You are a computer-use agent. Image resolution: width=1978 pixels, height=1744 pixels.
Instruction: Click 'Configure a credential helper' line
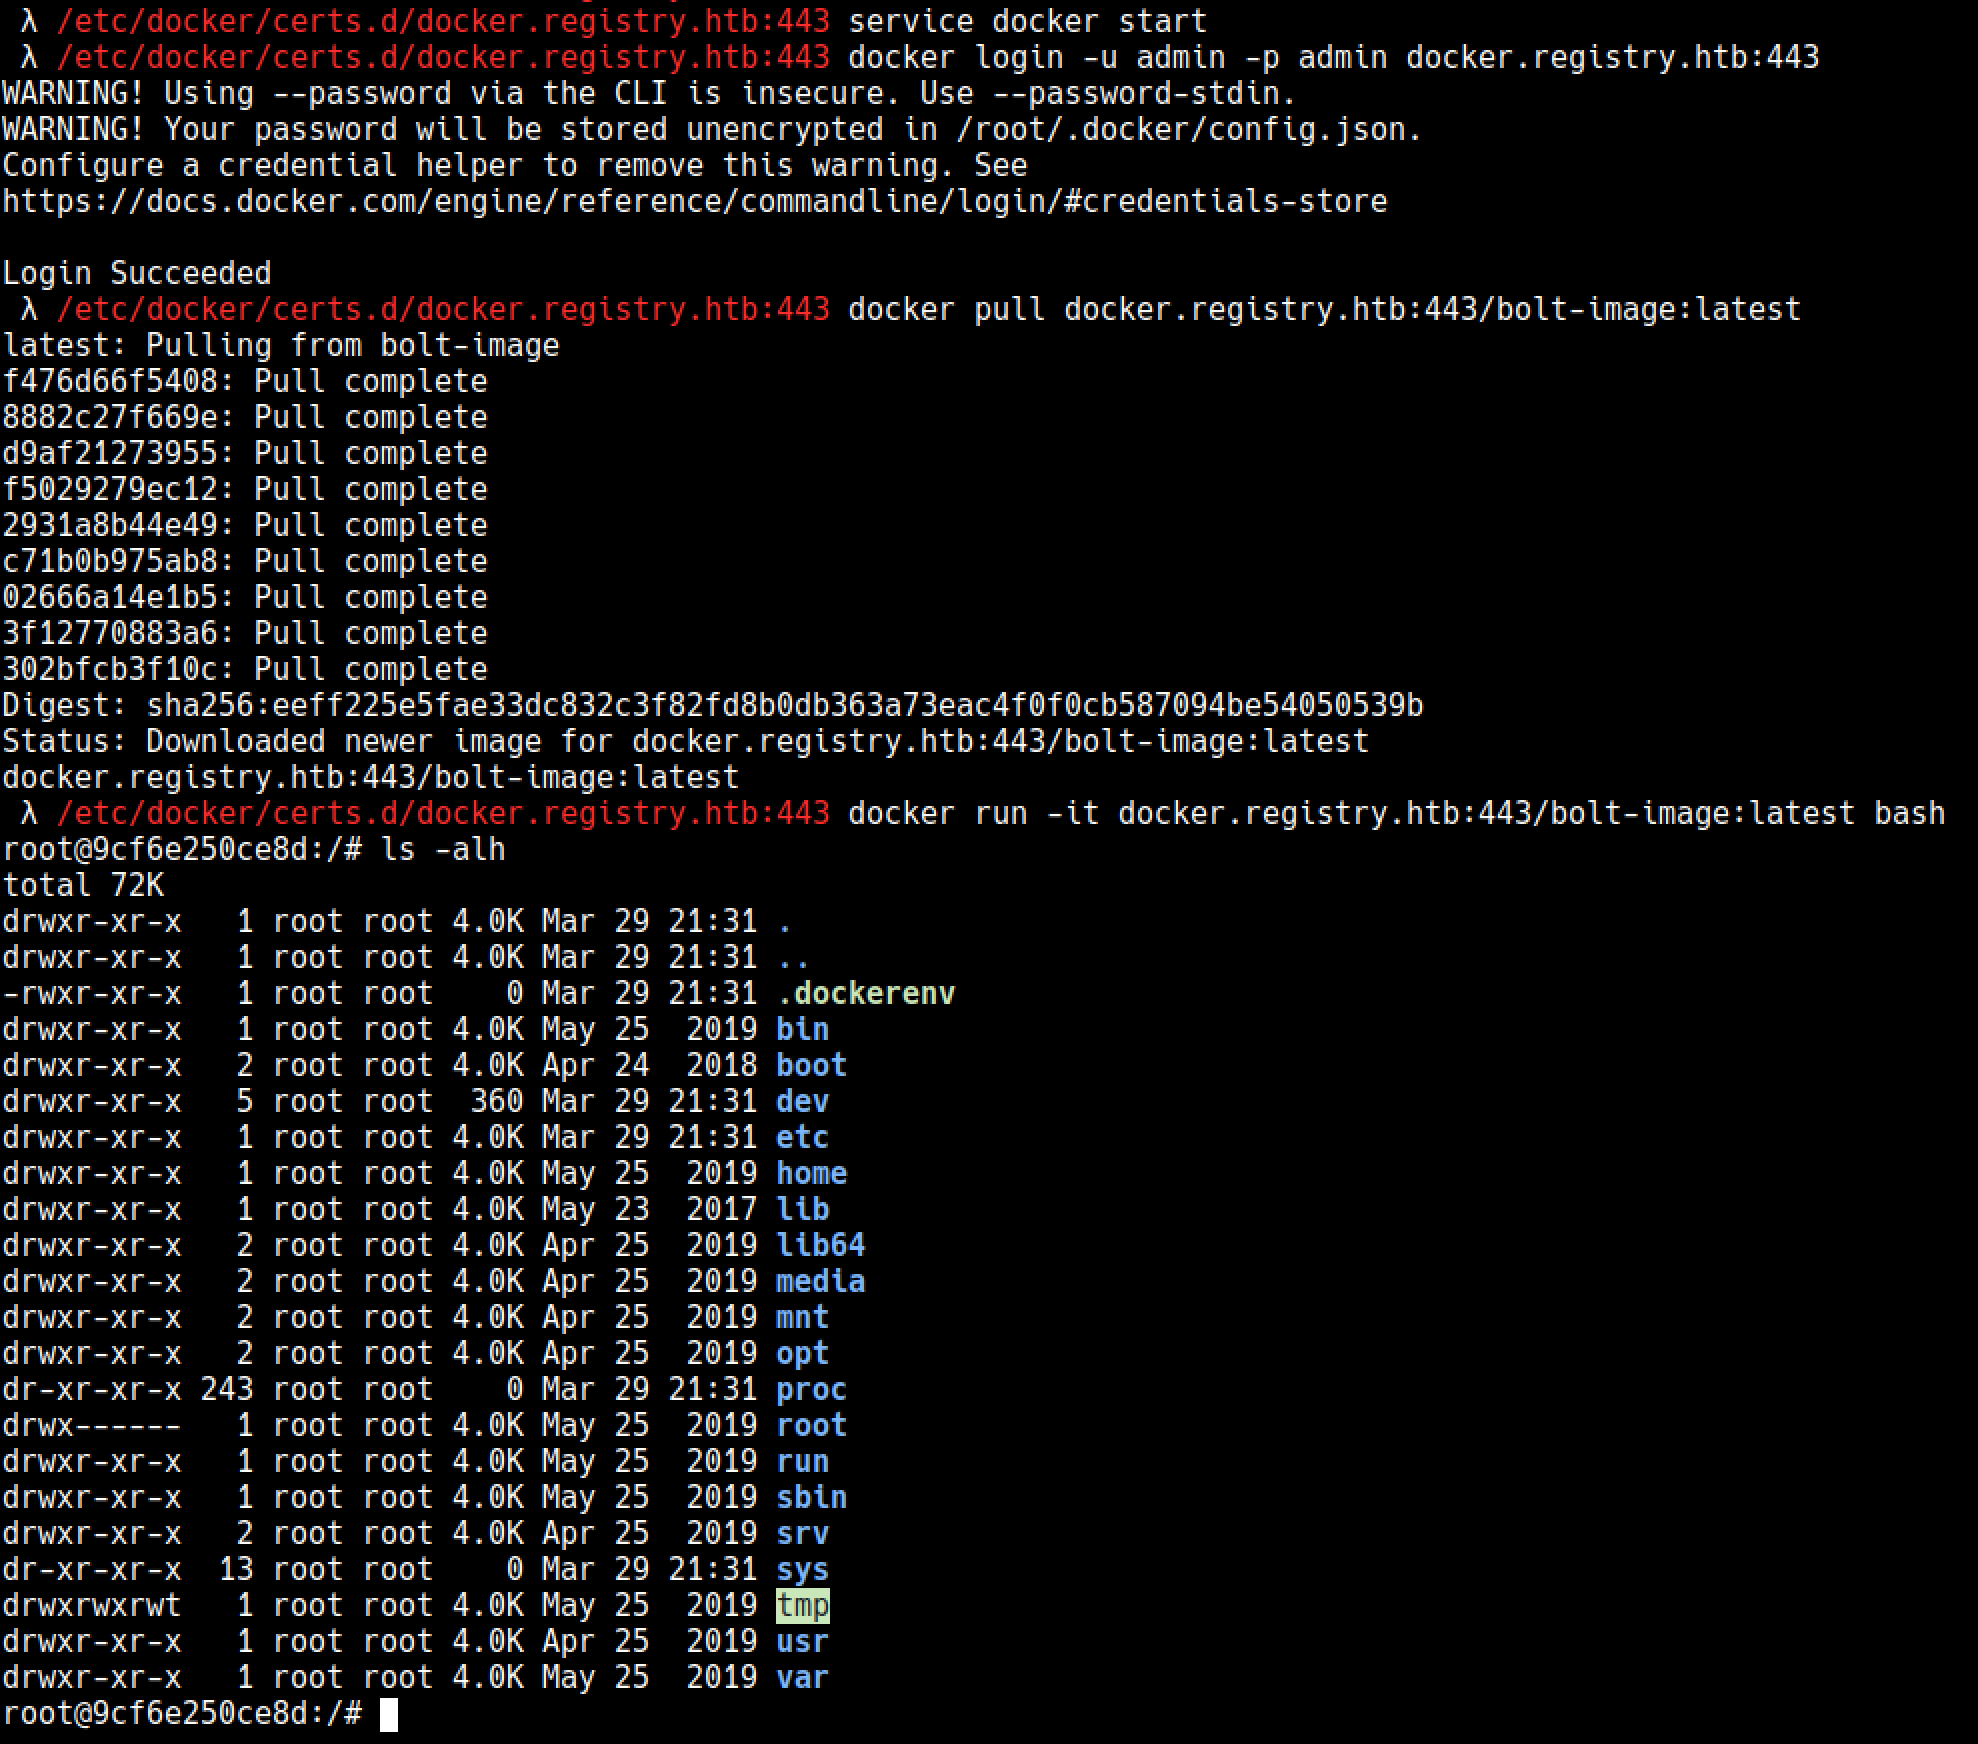coord(515,165)
